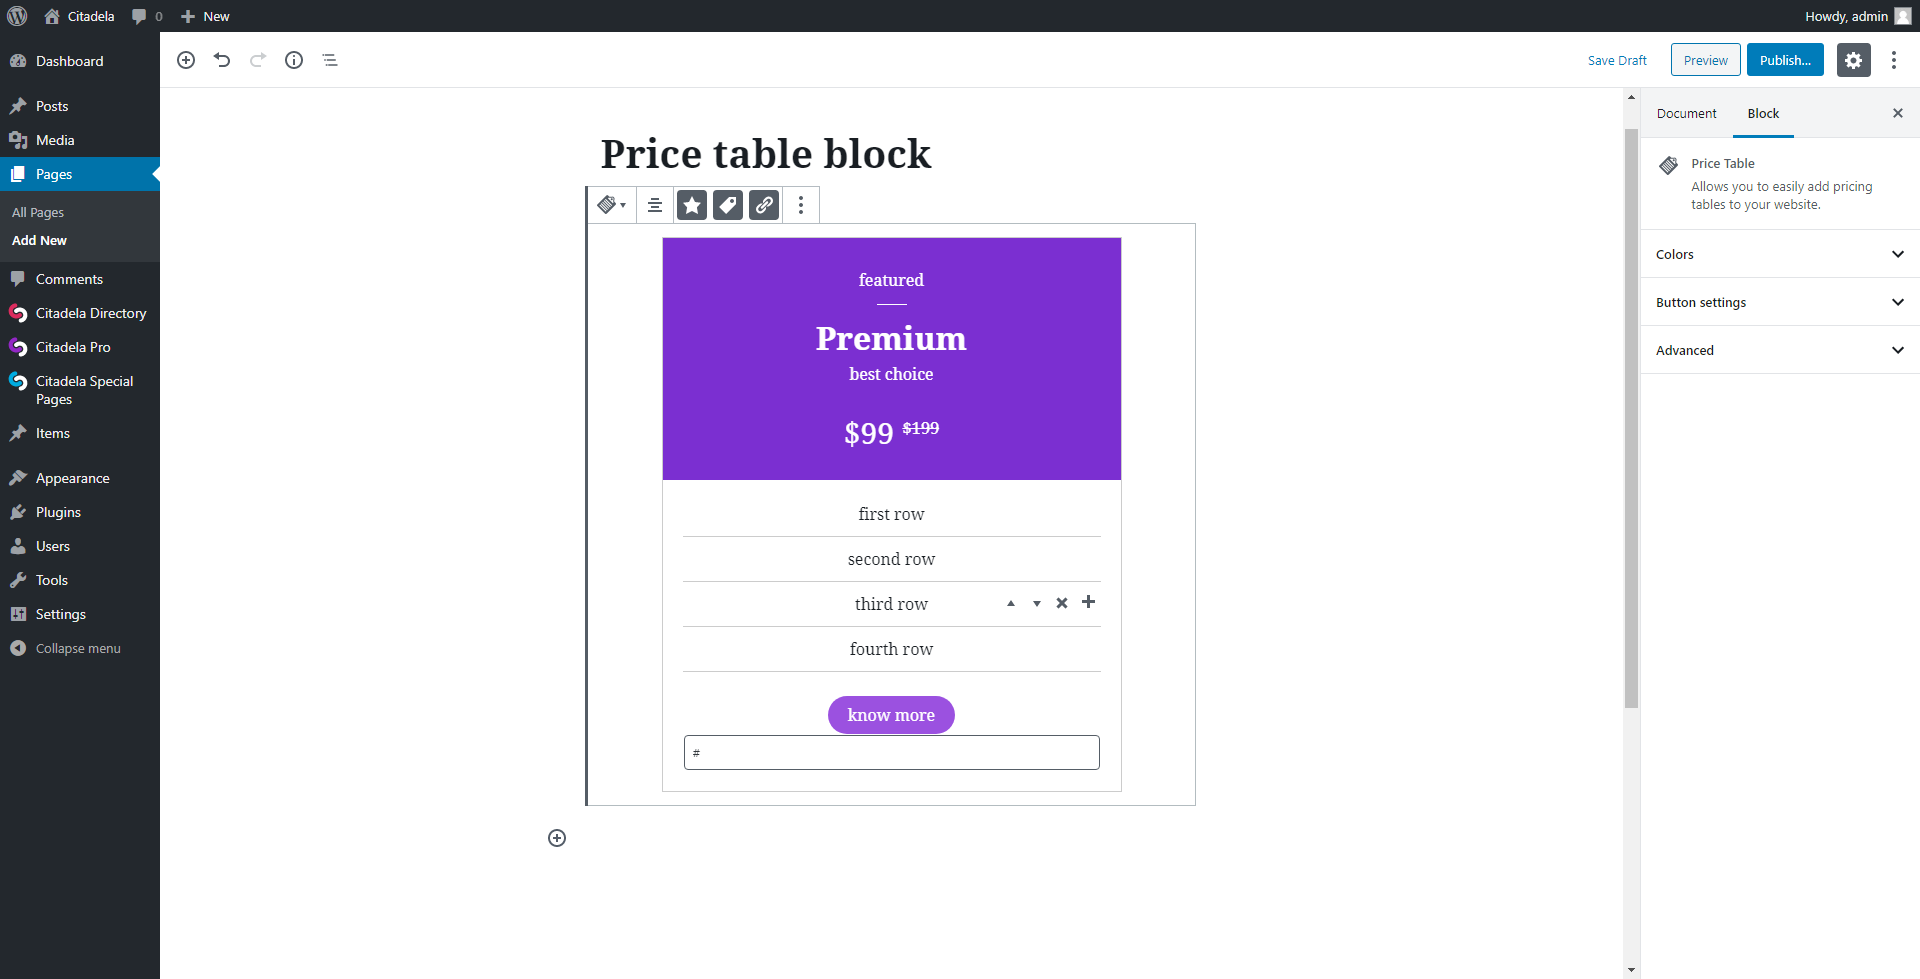Expand the Advanced panel
This screenshot has height=979, width=1920.
point(1780,350)
